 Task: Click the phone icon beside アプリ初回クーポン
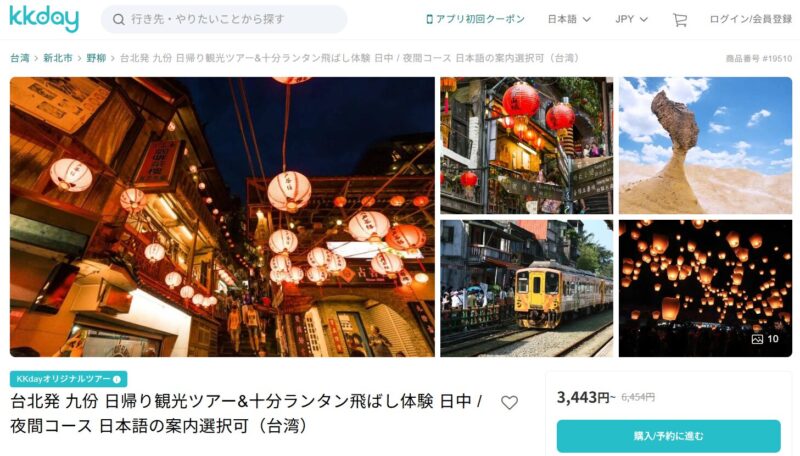(x=430, y=19)
